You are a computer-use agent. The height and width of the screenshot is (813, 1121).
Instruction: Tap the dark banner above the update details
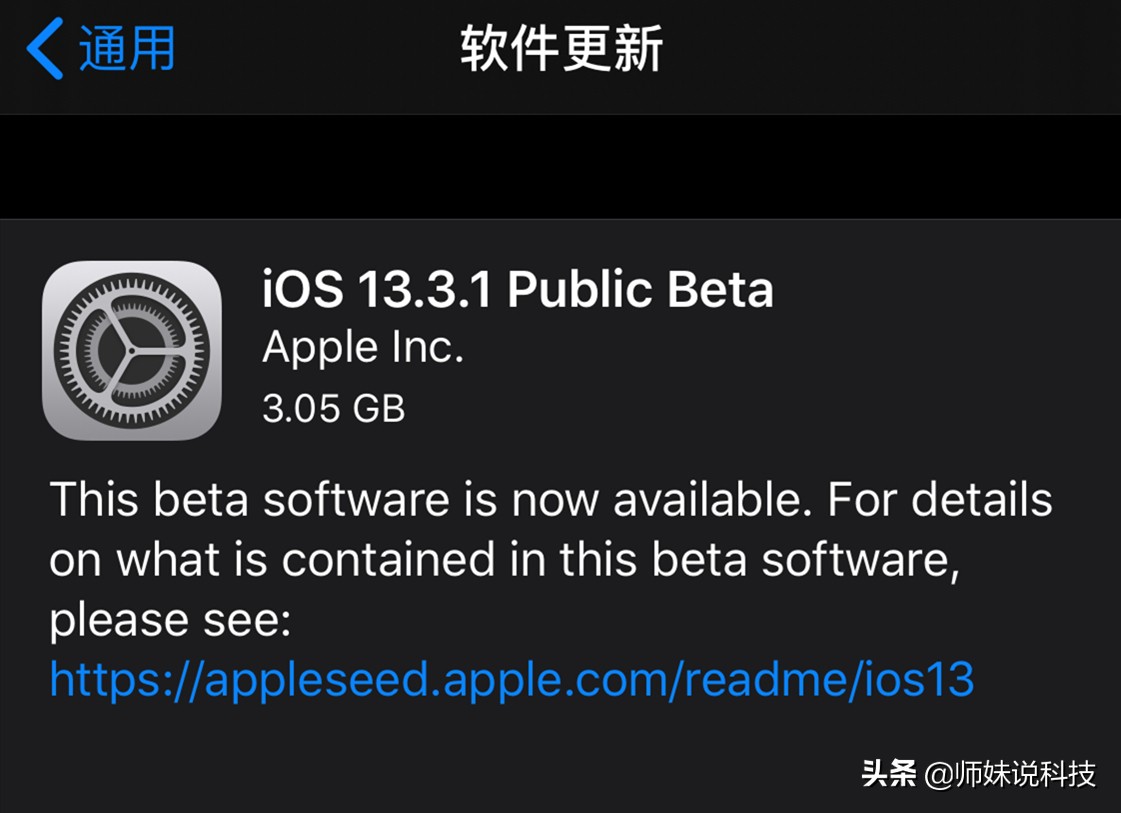click(560, 165)
